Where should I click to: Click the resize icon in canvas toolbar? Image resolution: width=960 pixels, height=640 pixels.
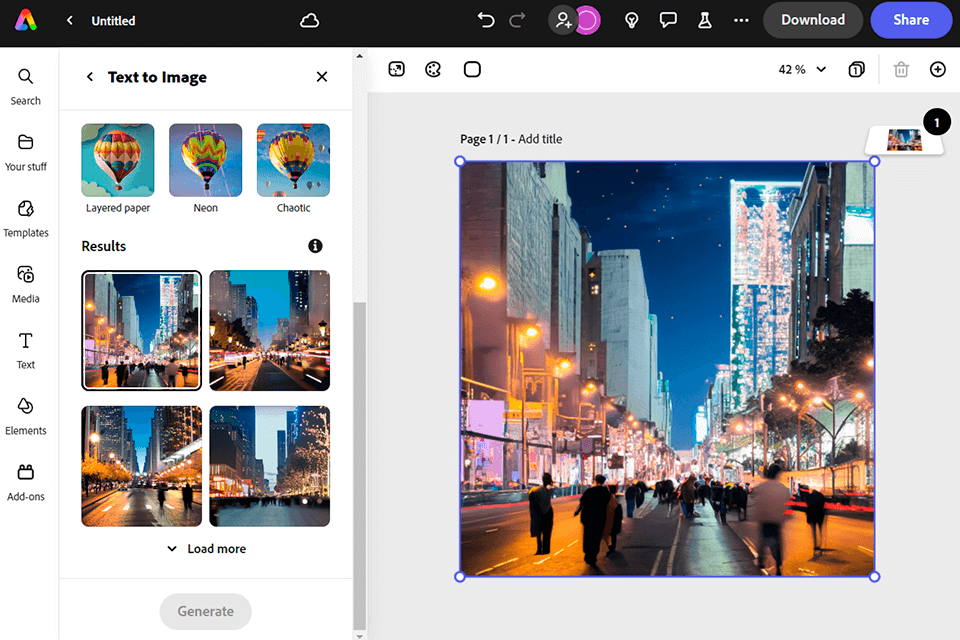coord(396,69)
